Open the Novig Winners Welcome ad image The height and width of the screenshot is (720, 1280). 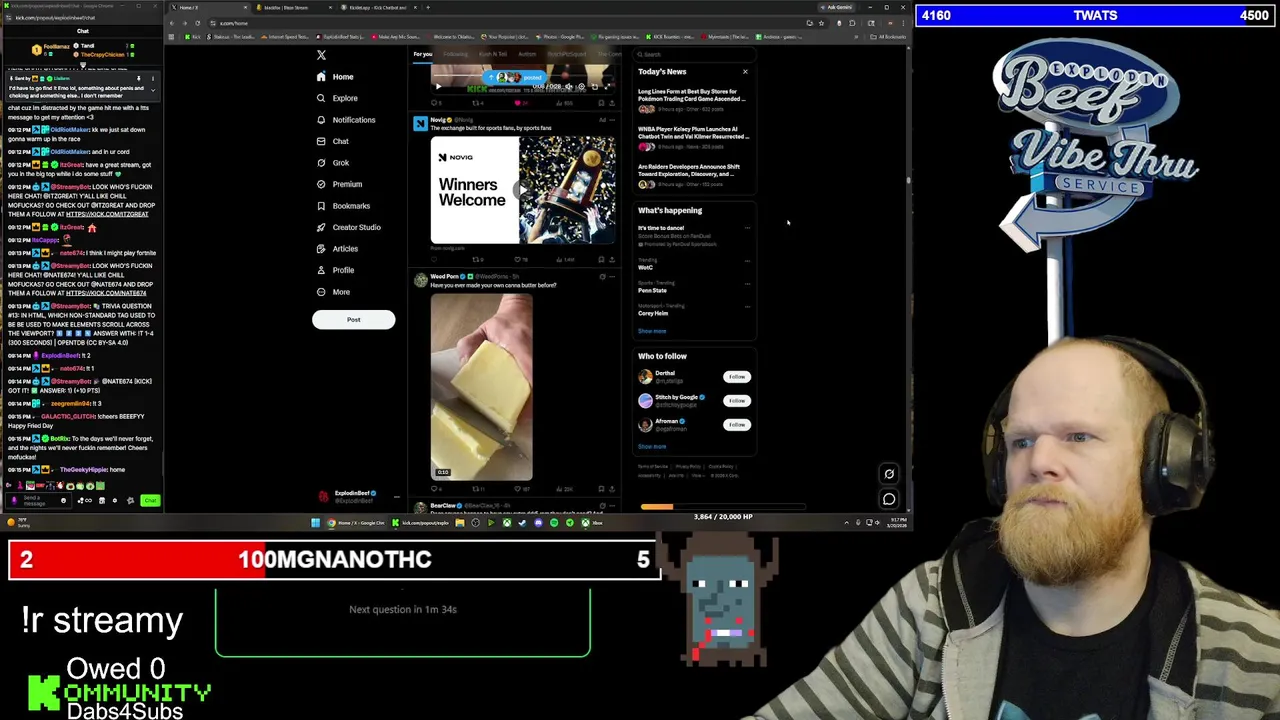pos(523,190)
